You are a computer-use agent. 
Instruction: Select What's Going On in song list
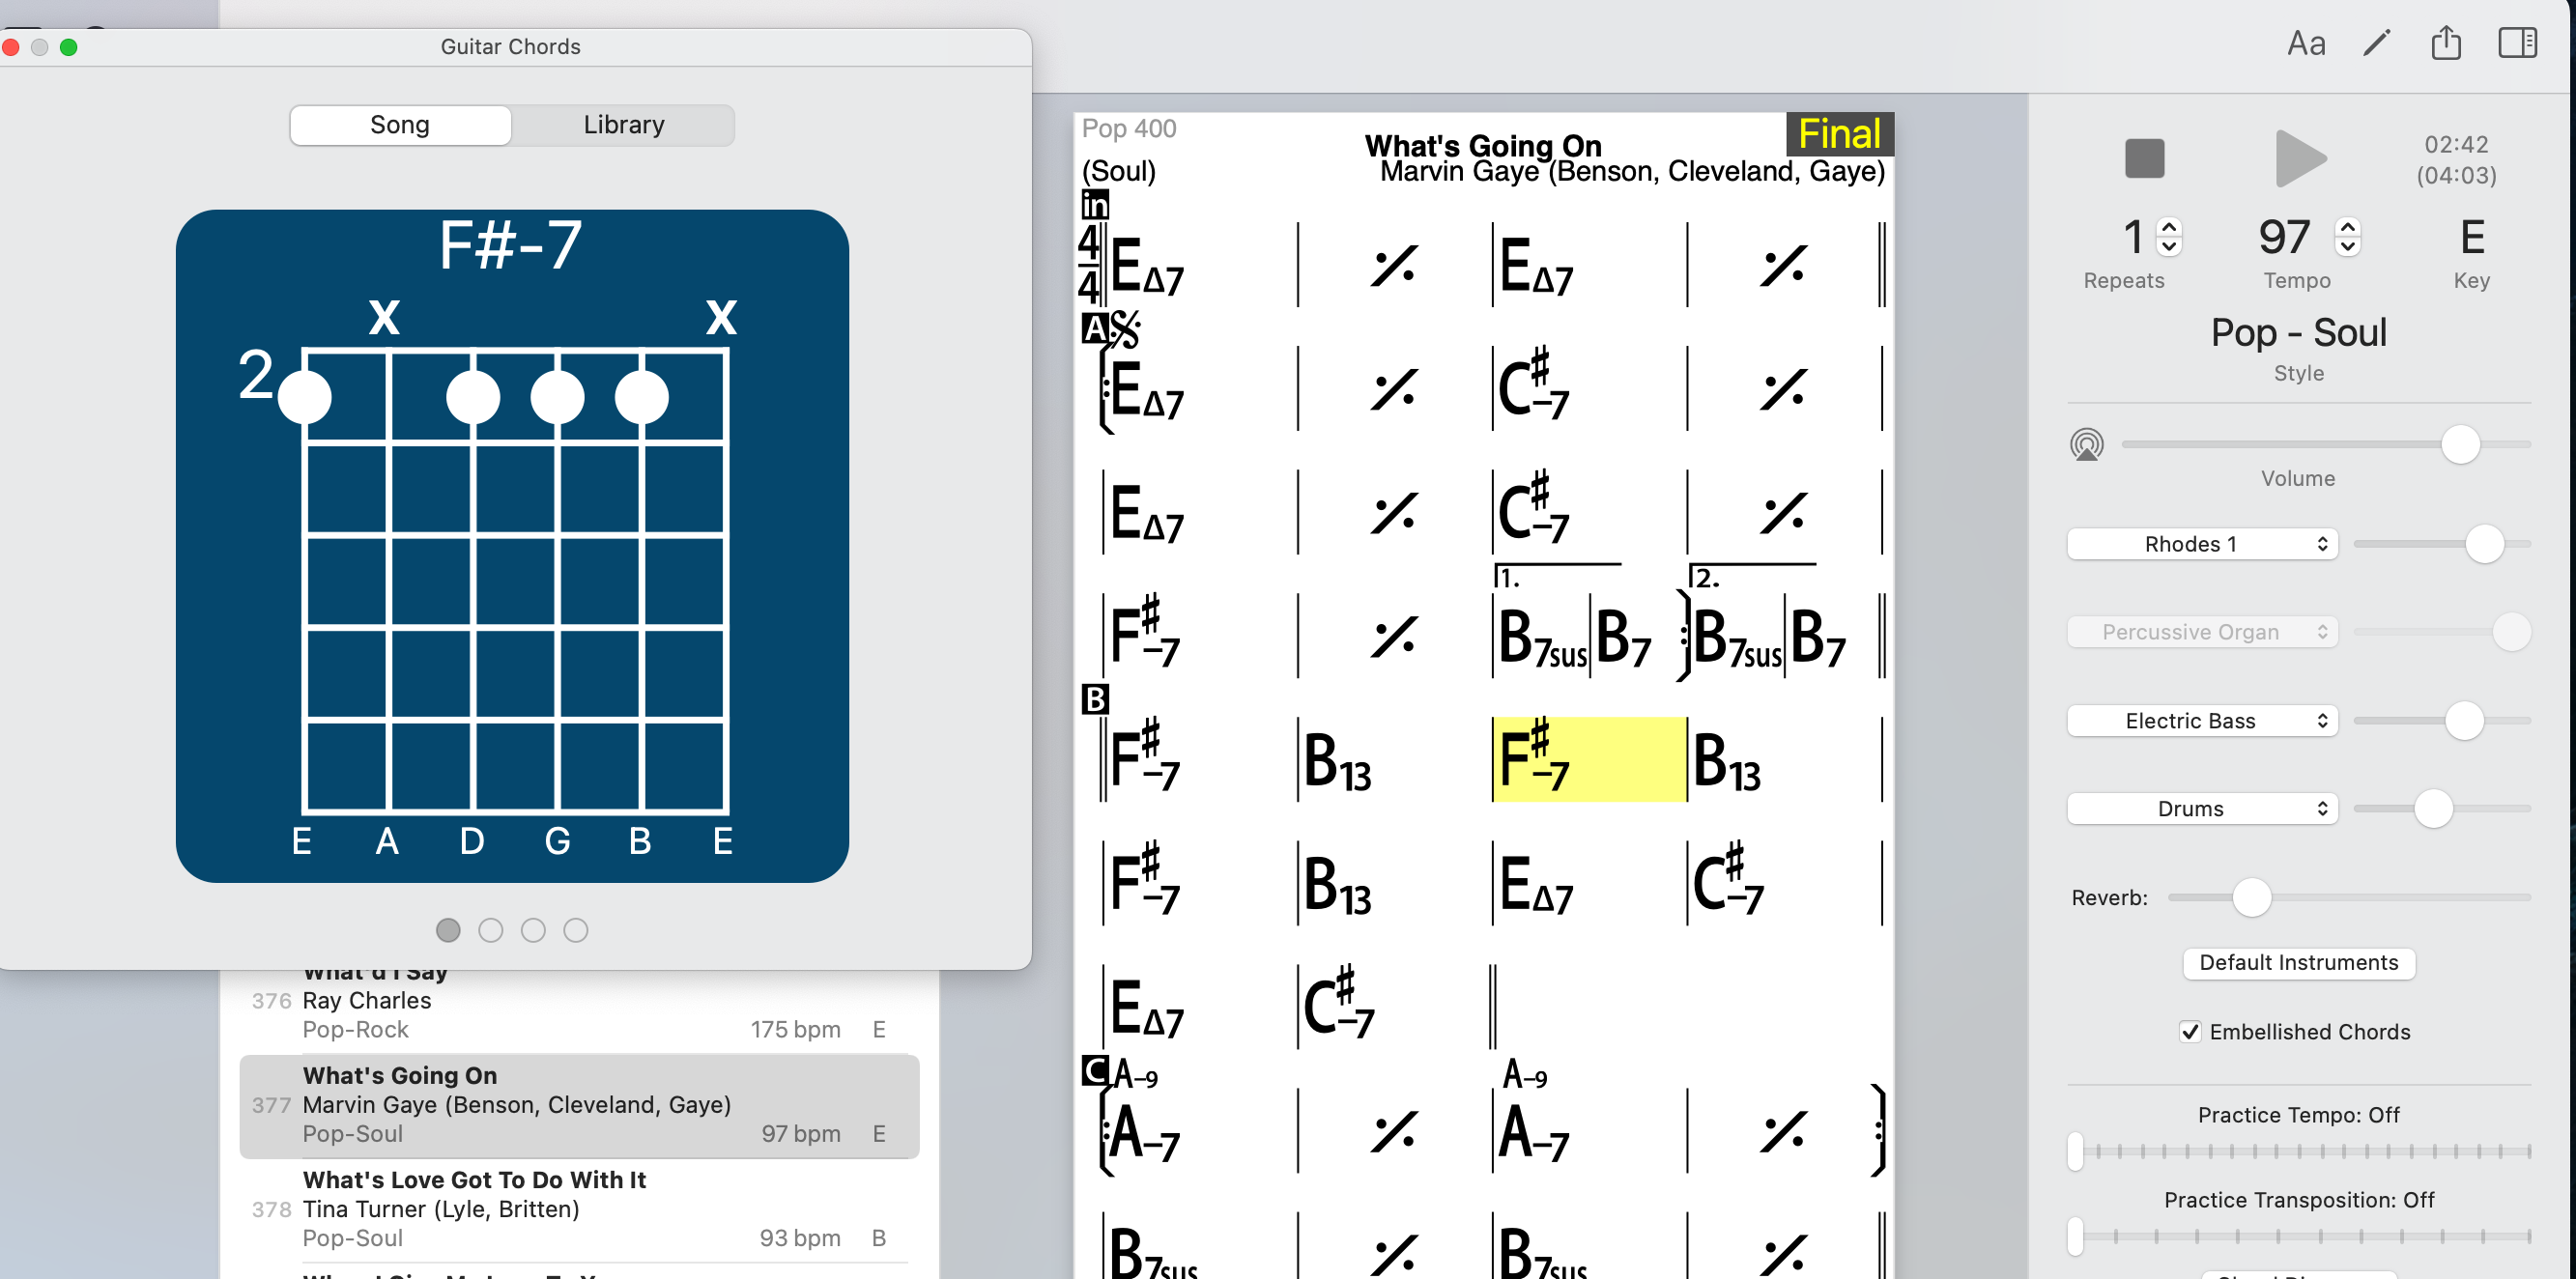click(x=579, y=1105)
